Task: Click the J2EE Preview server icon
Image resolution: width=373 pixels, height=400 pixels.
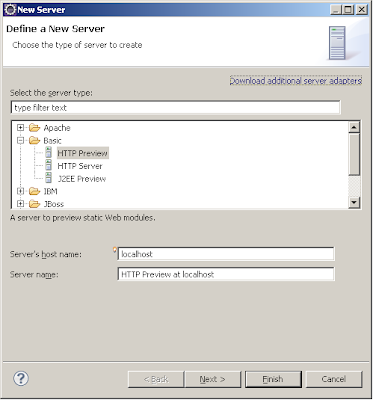Action: pyautogui.click(x=49, y=178)
